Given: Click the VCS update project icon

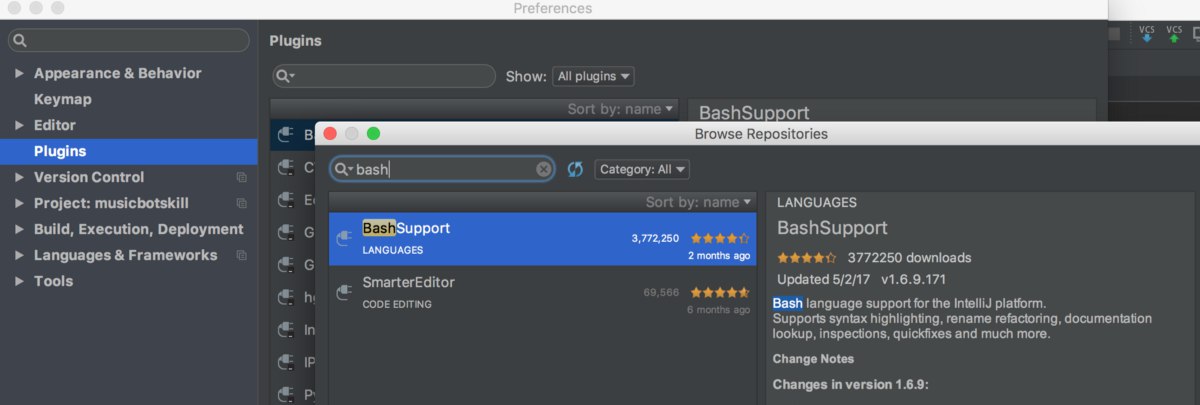Looking at the screenshot, I should (1147, 34).
